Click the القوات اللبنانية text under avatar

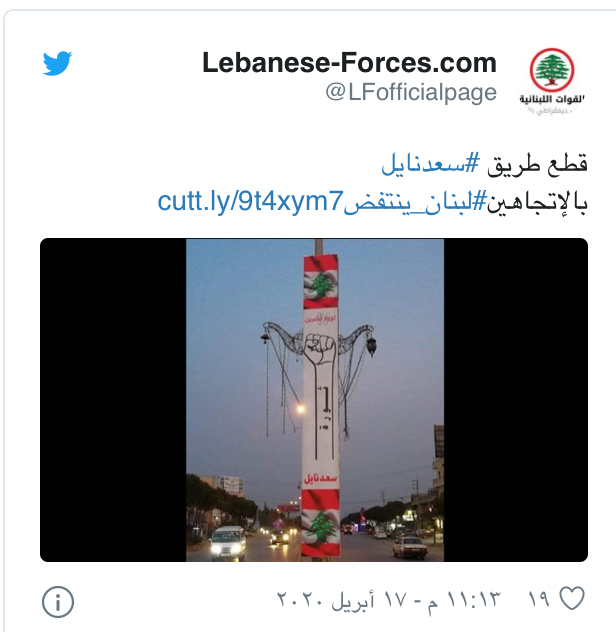(551, 99)
